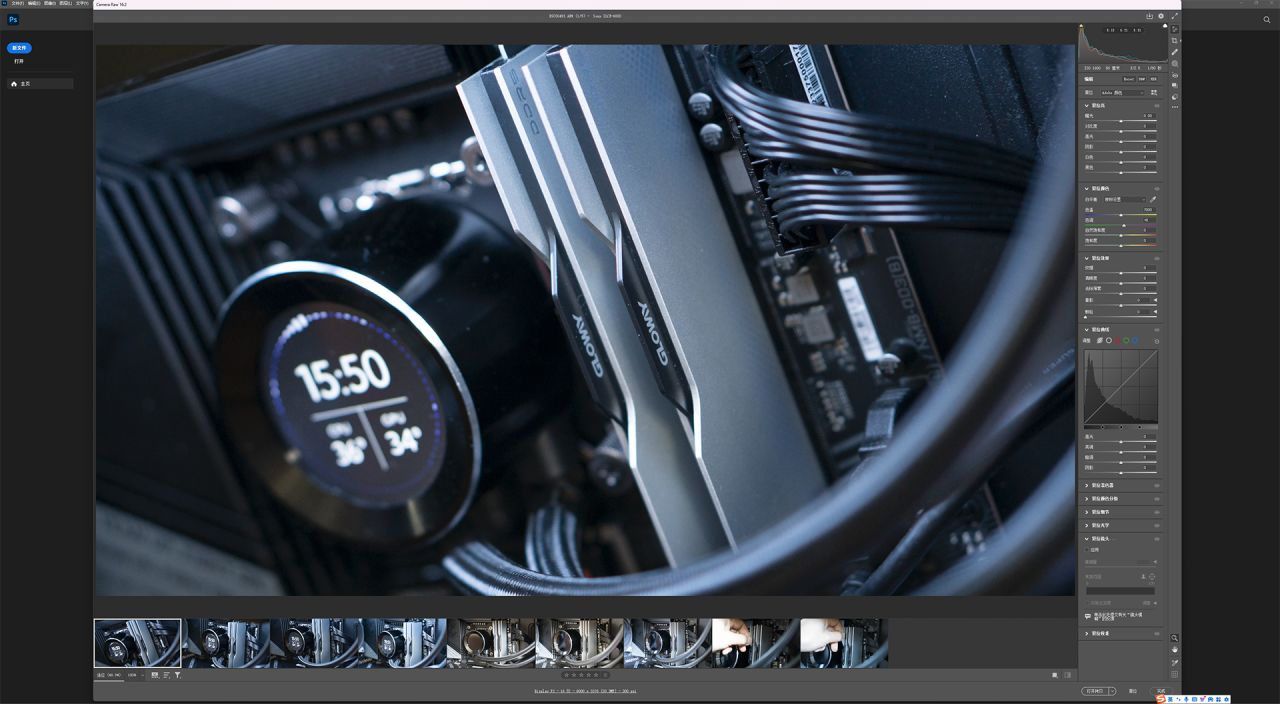
Task: Open the Adobe Color profile dropdown
Action: 1122,93
